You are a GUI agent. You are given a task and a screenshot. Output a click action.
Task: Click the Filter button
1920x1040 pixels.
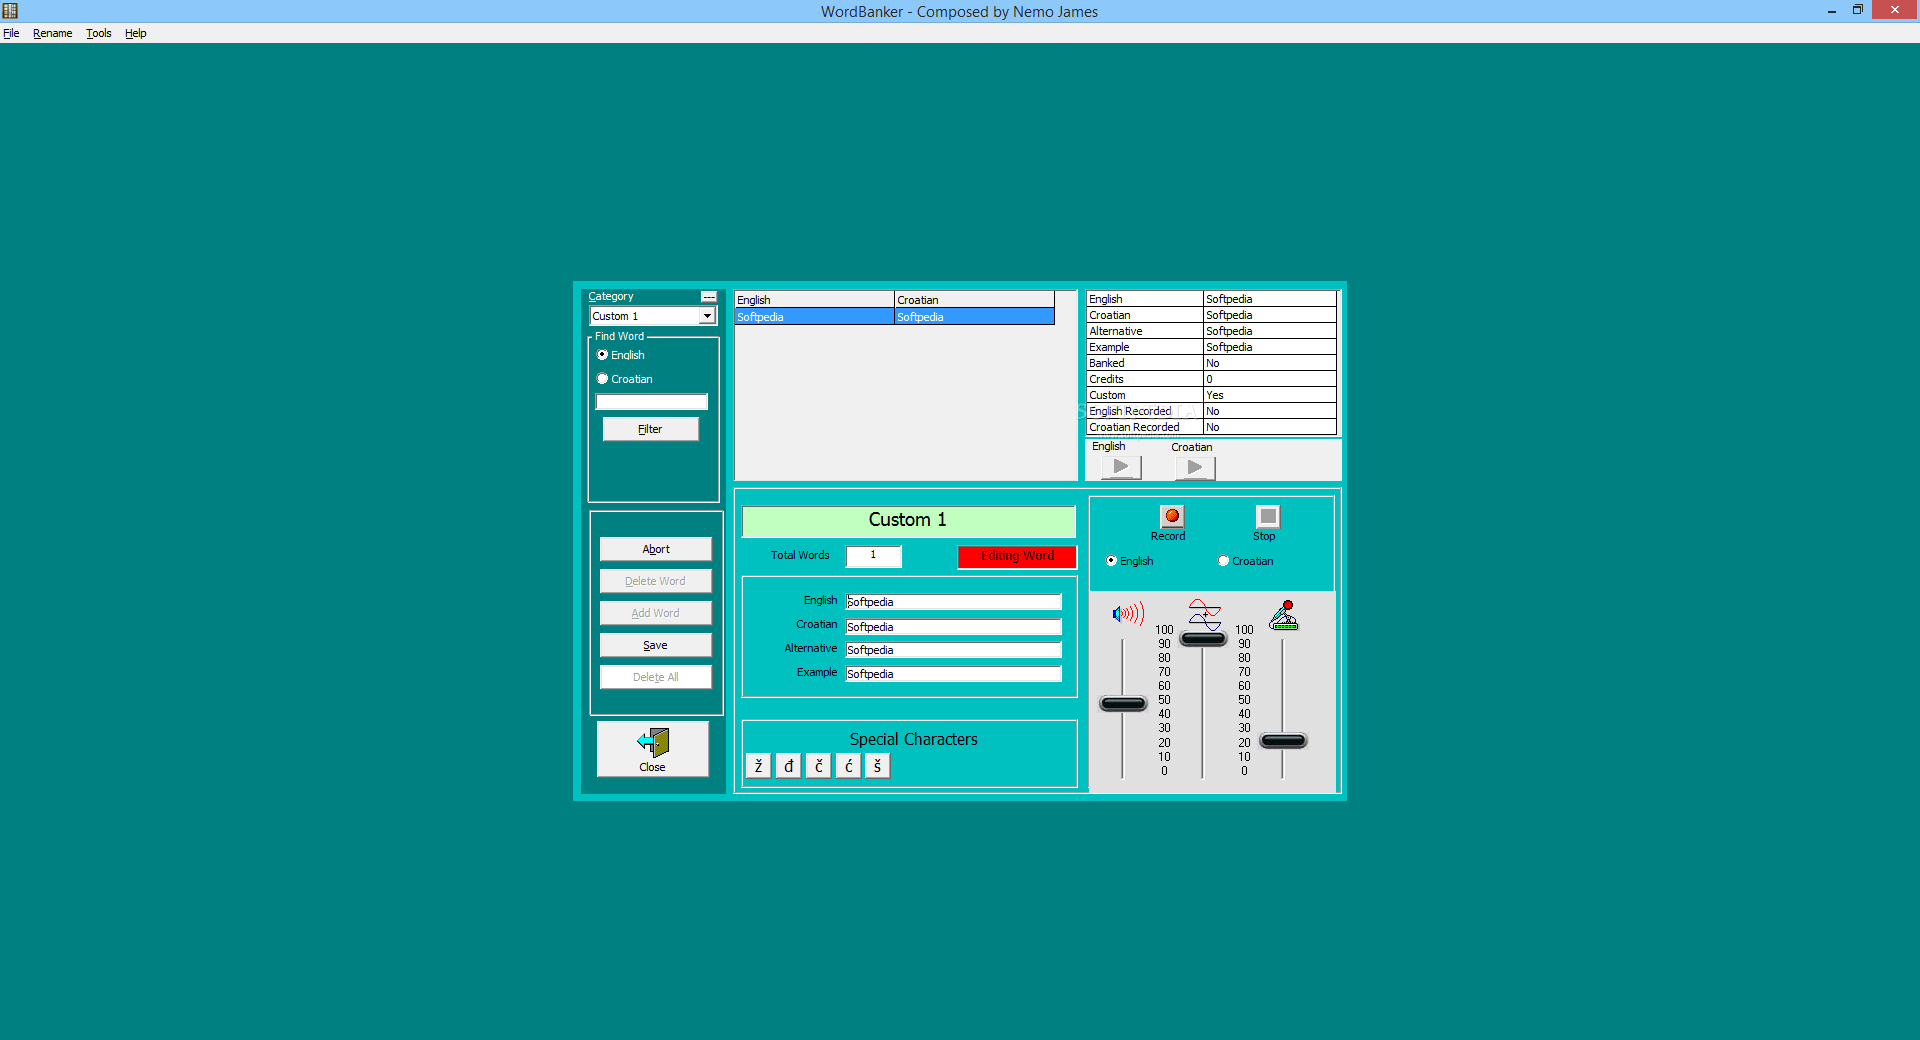(x=650, y=429)
